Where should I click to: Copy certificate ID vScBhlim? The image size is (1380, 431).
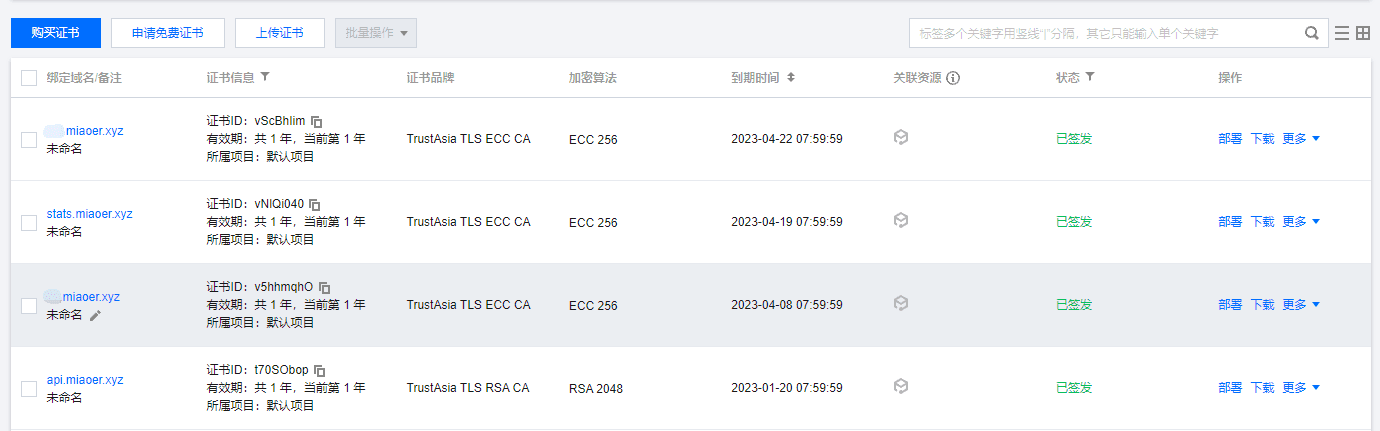[317, 121]
